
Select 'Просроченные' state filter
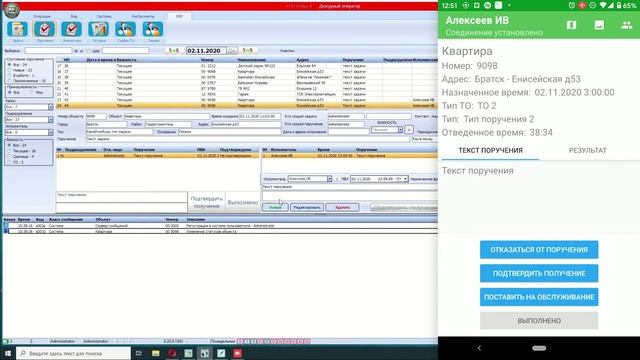pyautogui.click(x=9, y=81)
